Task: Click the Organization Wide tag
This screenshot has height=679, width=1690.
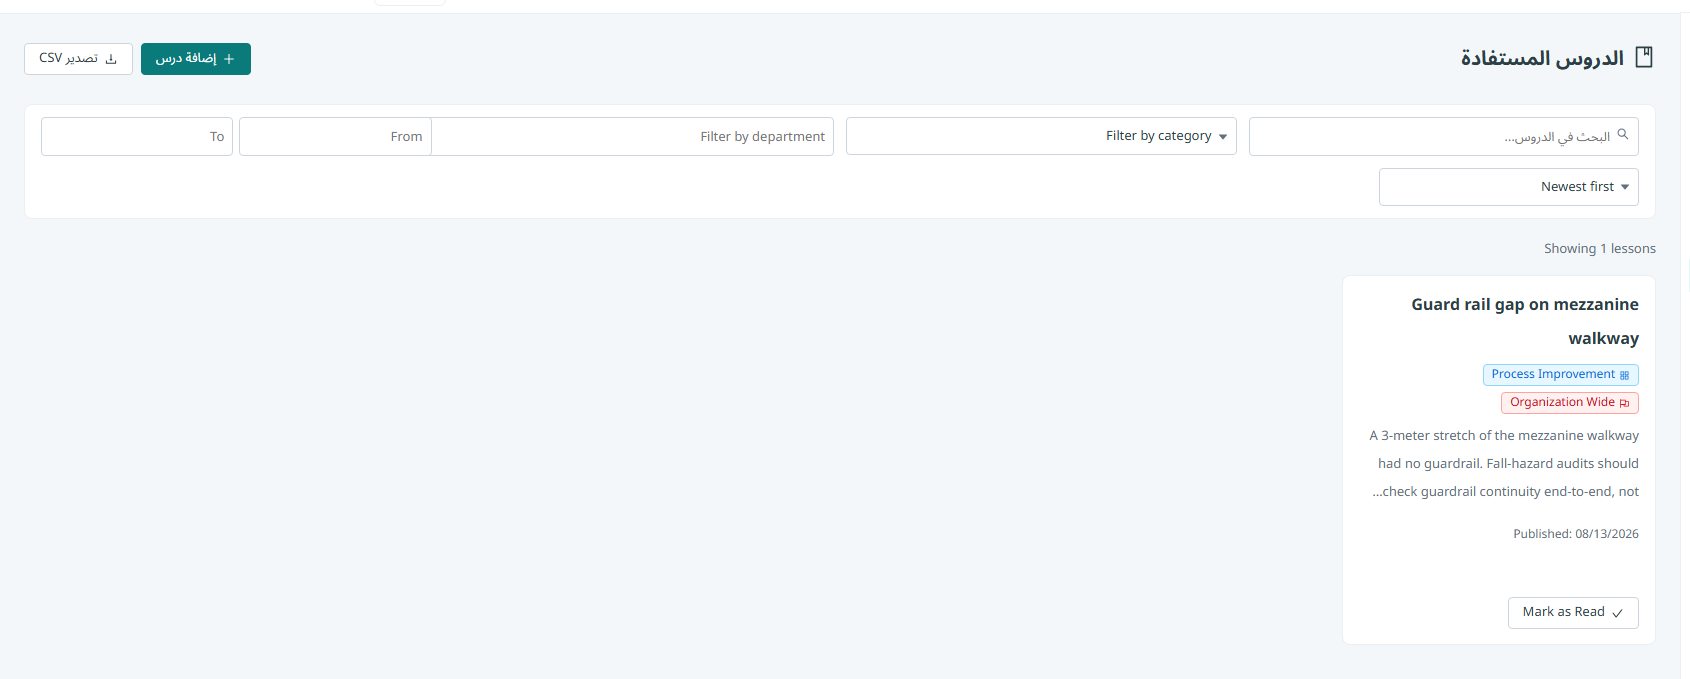Action: pyautogui.click(x=1569, y=403)
